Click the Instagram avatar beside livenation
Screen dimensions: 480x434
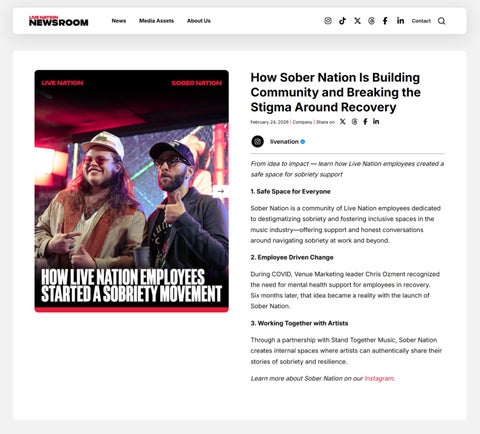[x=257, y=141]
